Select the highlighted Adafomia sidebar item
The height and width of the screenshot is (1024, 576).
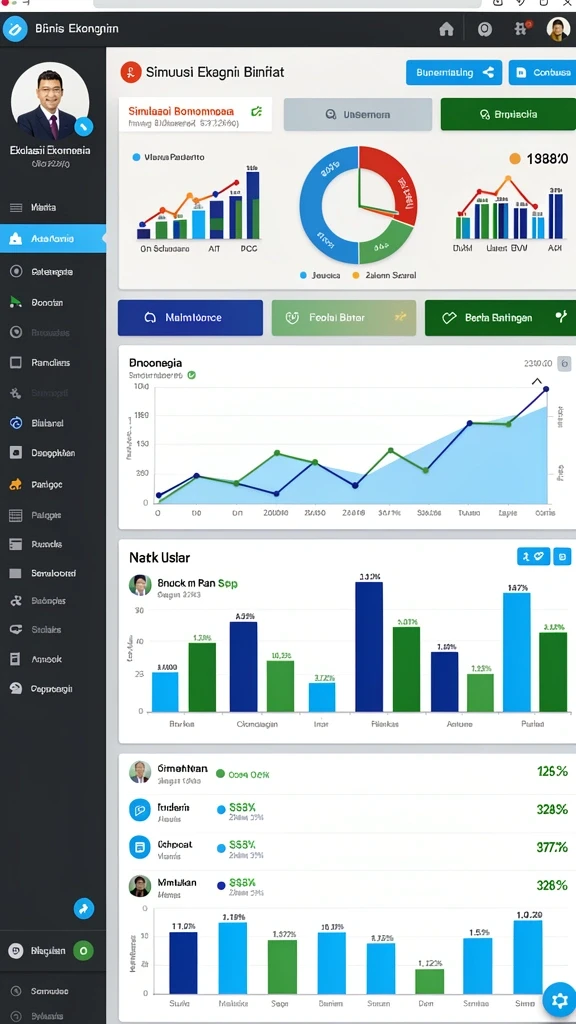pos(53,239)
